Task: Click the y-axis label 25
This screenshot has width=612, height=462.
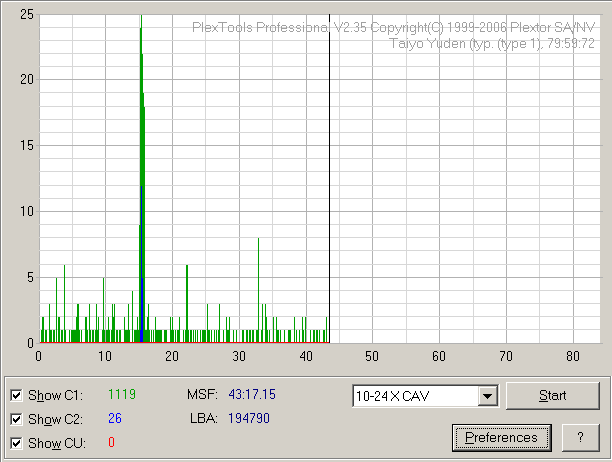Action: click(x=27, y=15)
